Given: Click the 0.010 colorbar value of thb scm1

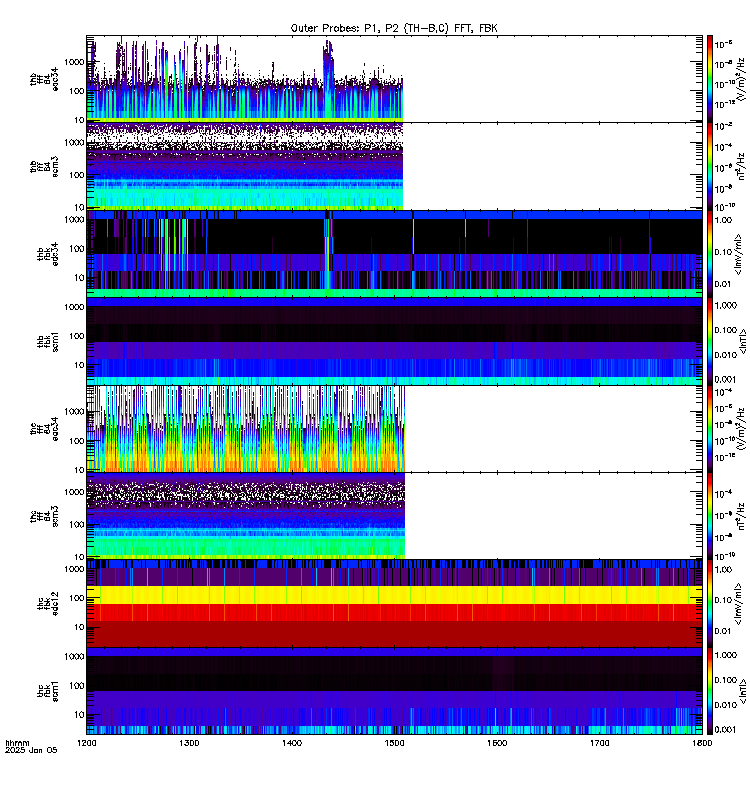Looking at the screenshot, I should click(726, 355).
